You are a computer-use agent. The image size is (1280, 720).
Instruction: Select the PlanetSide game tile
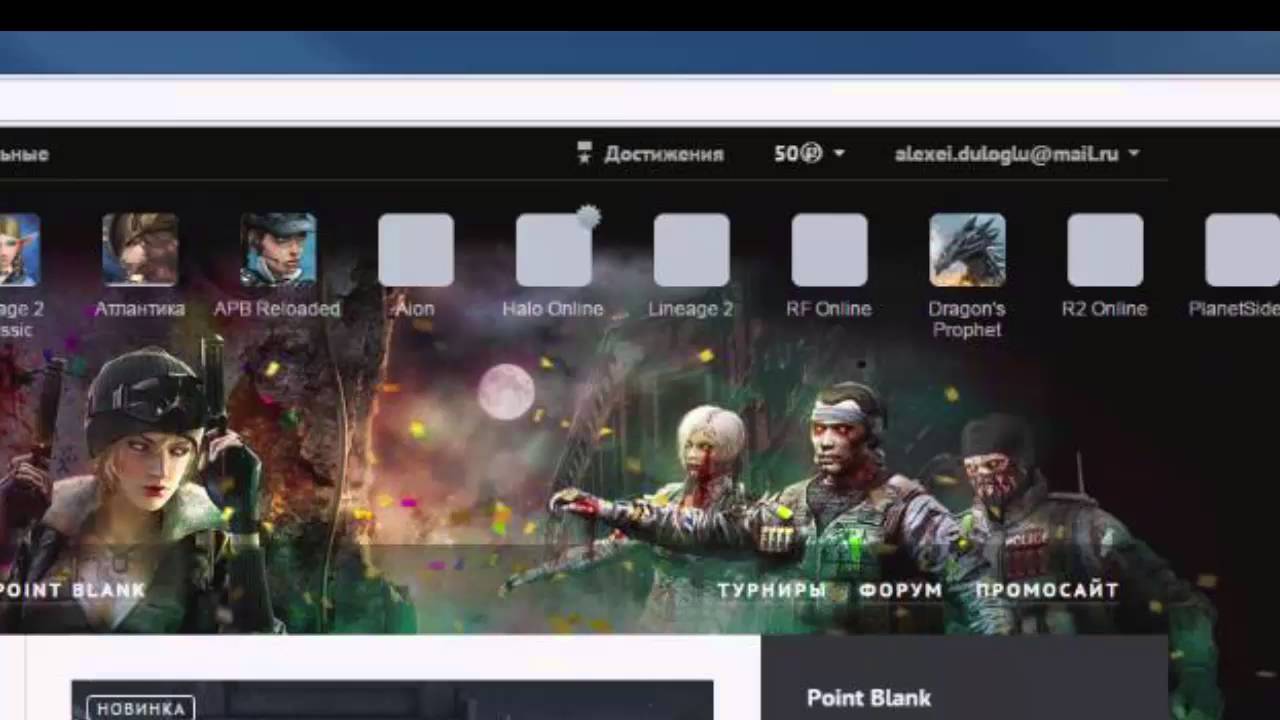pos(1243,250)
